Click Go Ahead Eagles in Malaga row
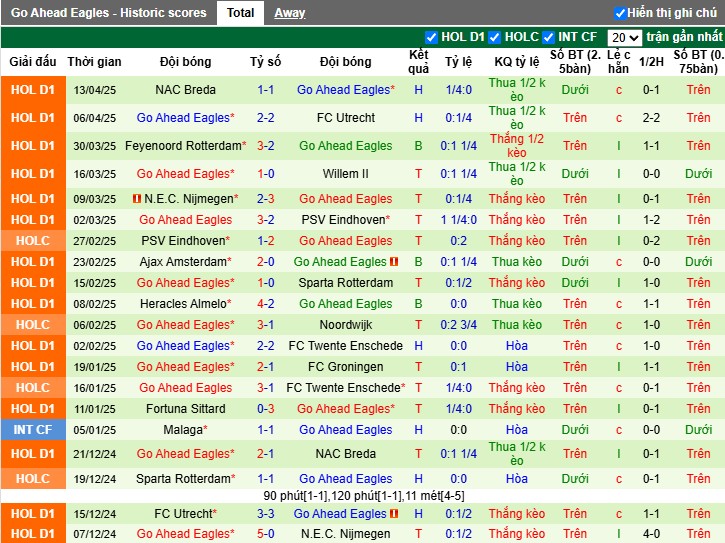 (x=345, y=430)
